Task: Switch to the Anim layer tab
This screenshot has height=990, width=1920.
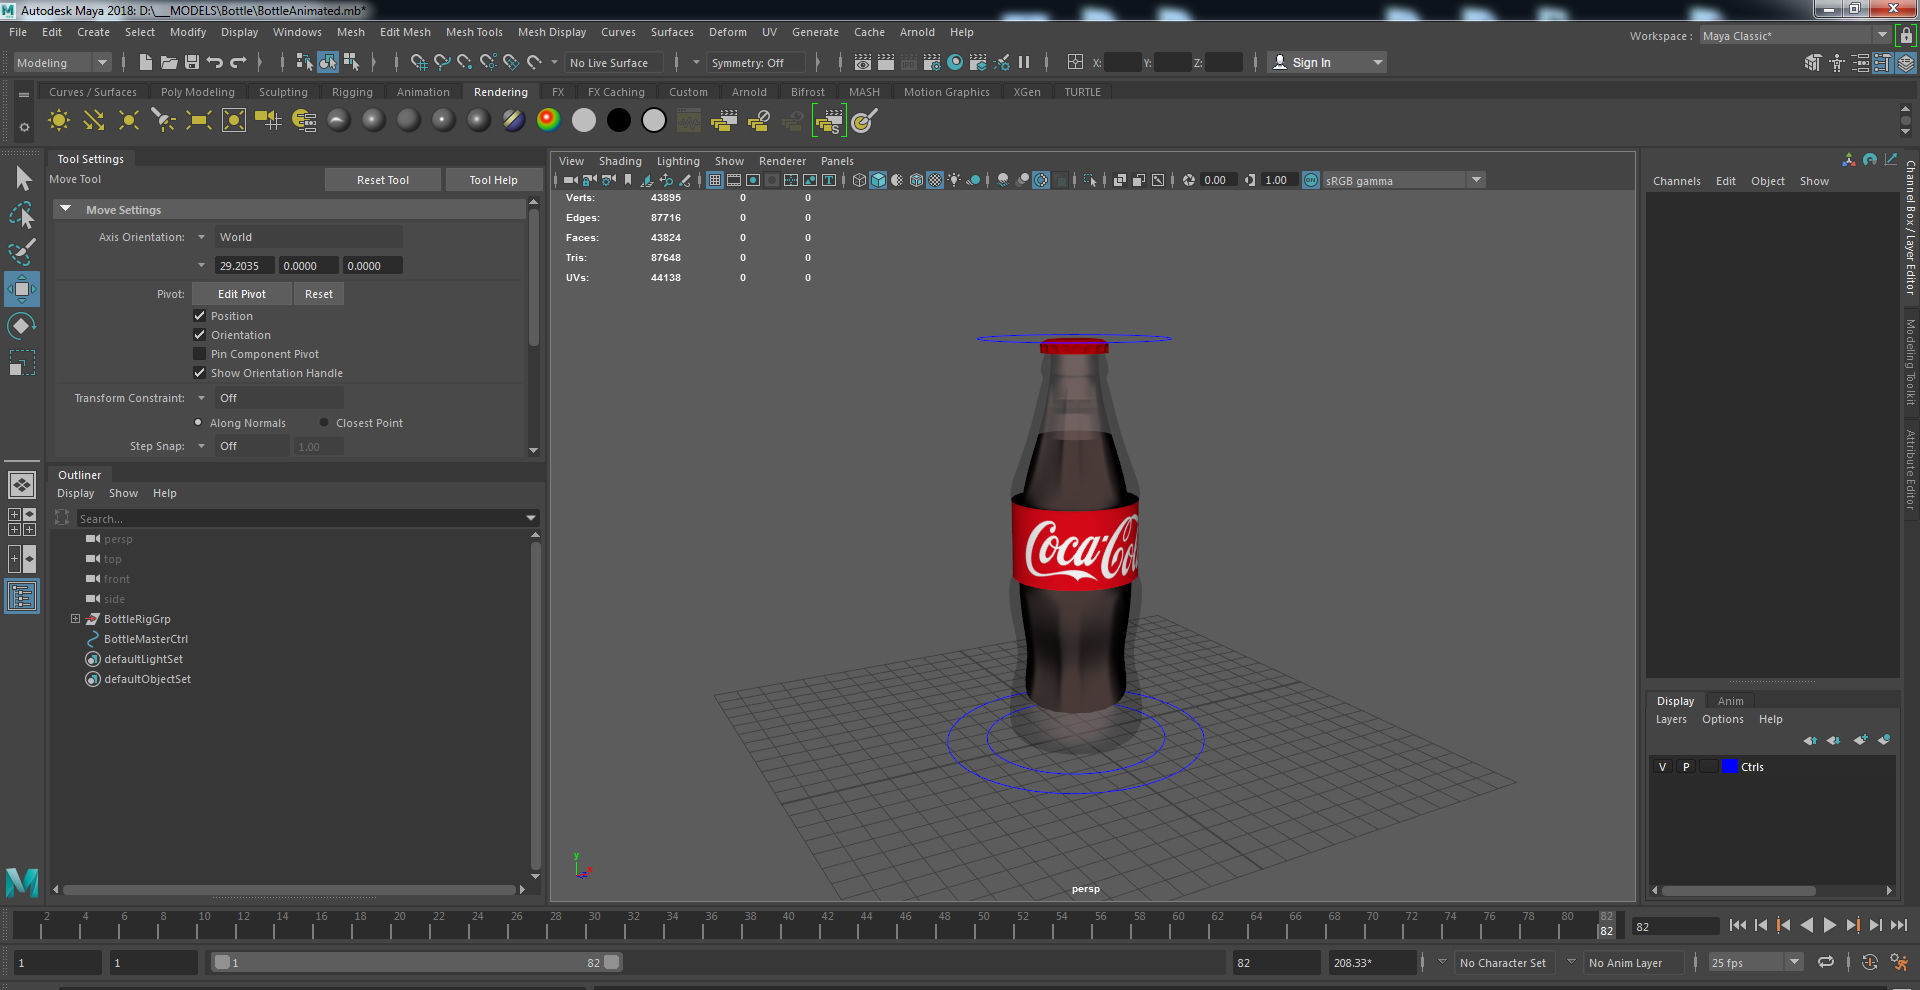Action: click(1730, 701)
